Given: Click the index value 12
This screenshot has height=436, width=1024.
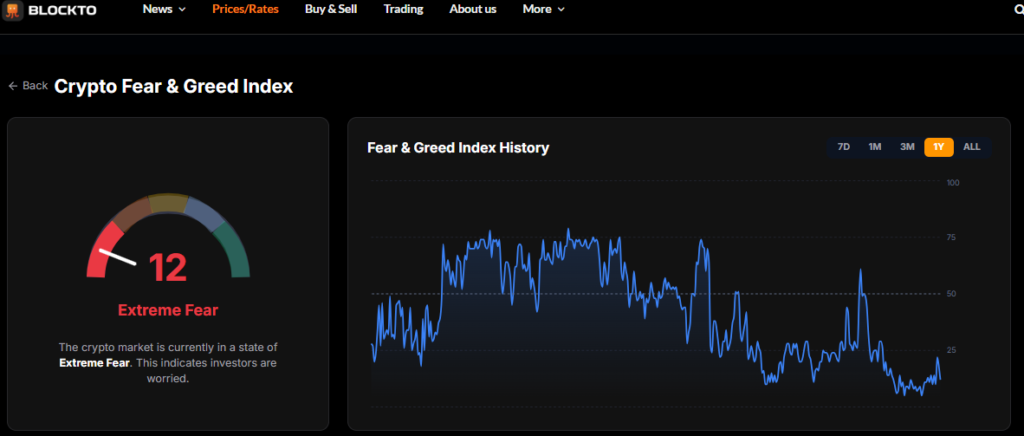Looking at the screenshot, I should [x=168, y=268].
